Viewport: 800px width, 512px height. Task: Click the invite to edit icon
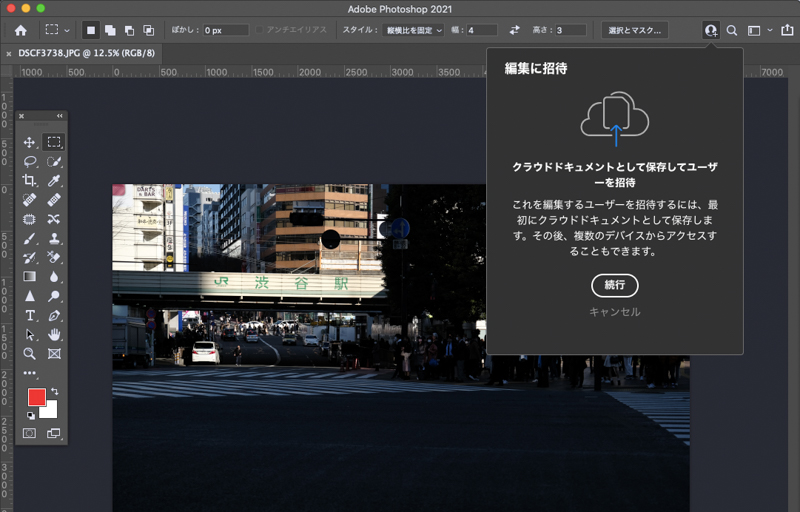[711, 31]
